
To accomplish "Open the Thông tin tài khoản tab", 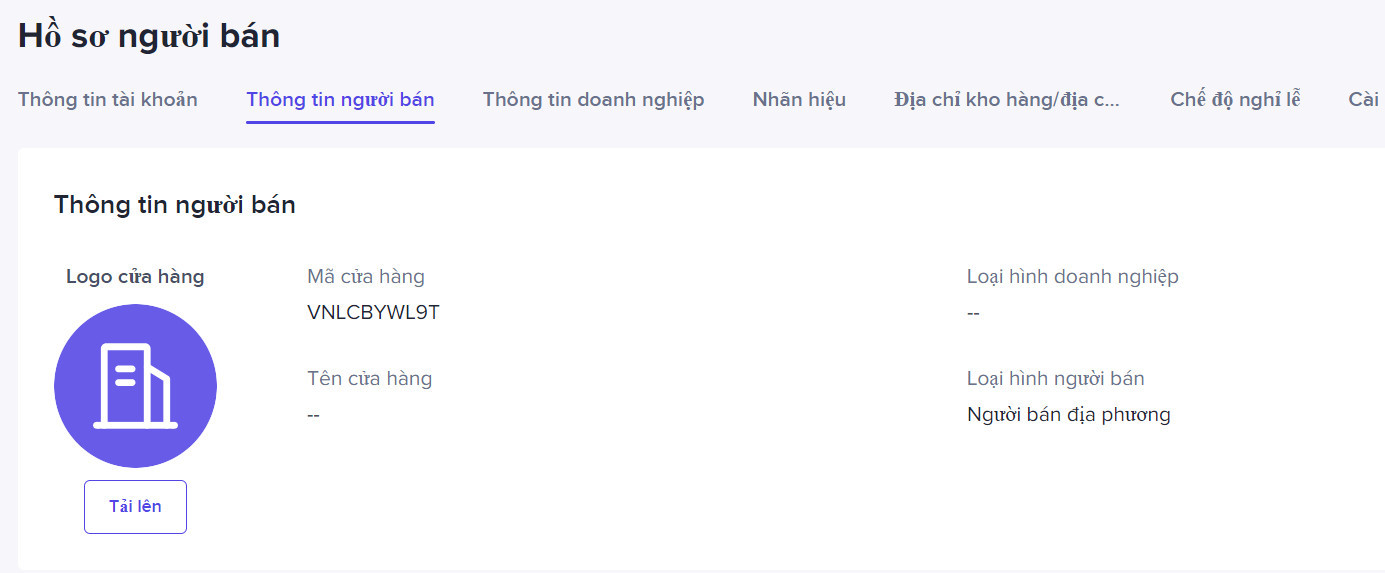I will [108, 99].
